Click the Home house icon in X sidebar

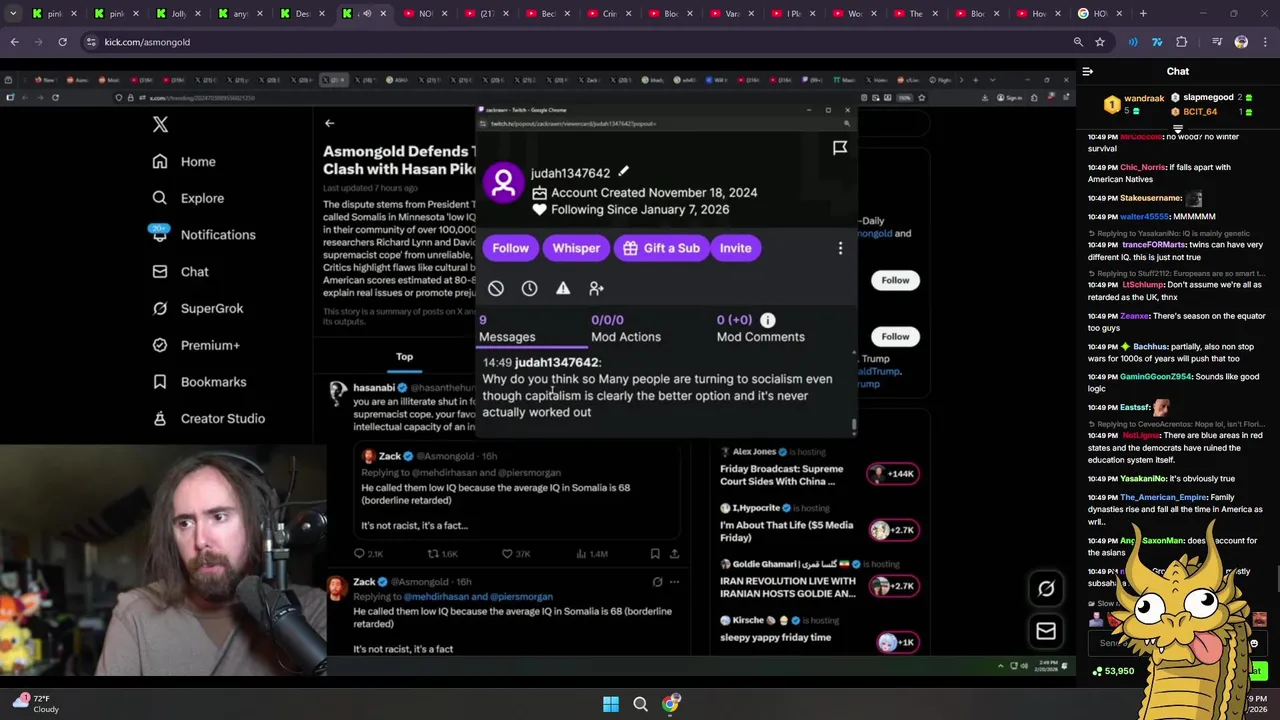(160, 161)
